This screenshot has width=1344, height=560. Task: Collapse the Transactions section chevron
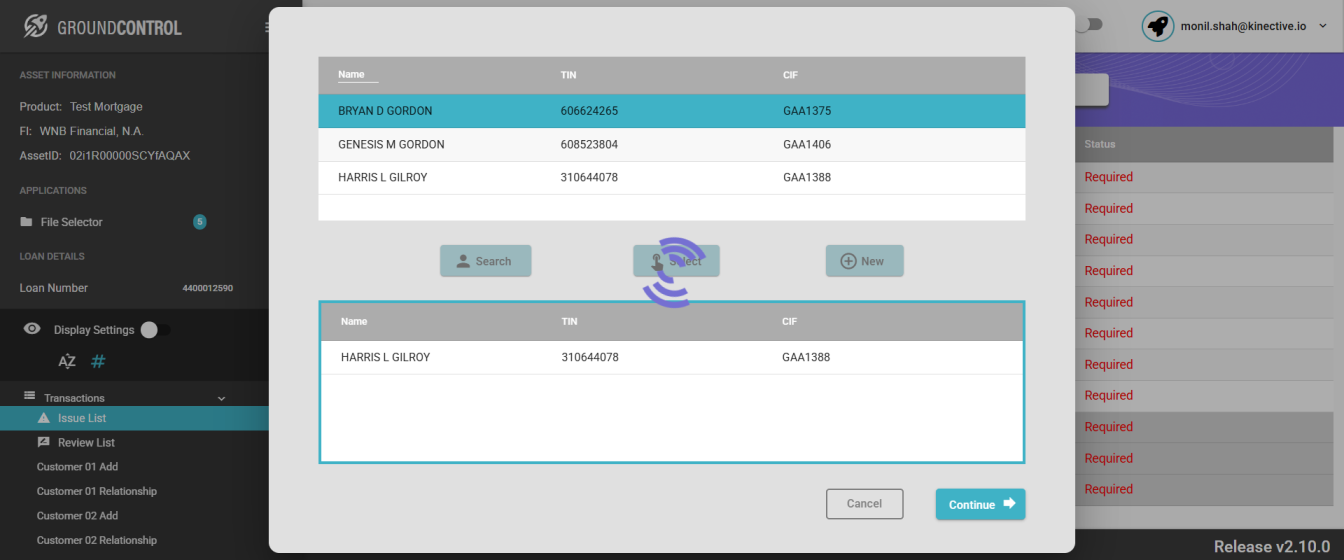click(221, 398)
